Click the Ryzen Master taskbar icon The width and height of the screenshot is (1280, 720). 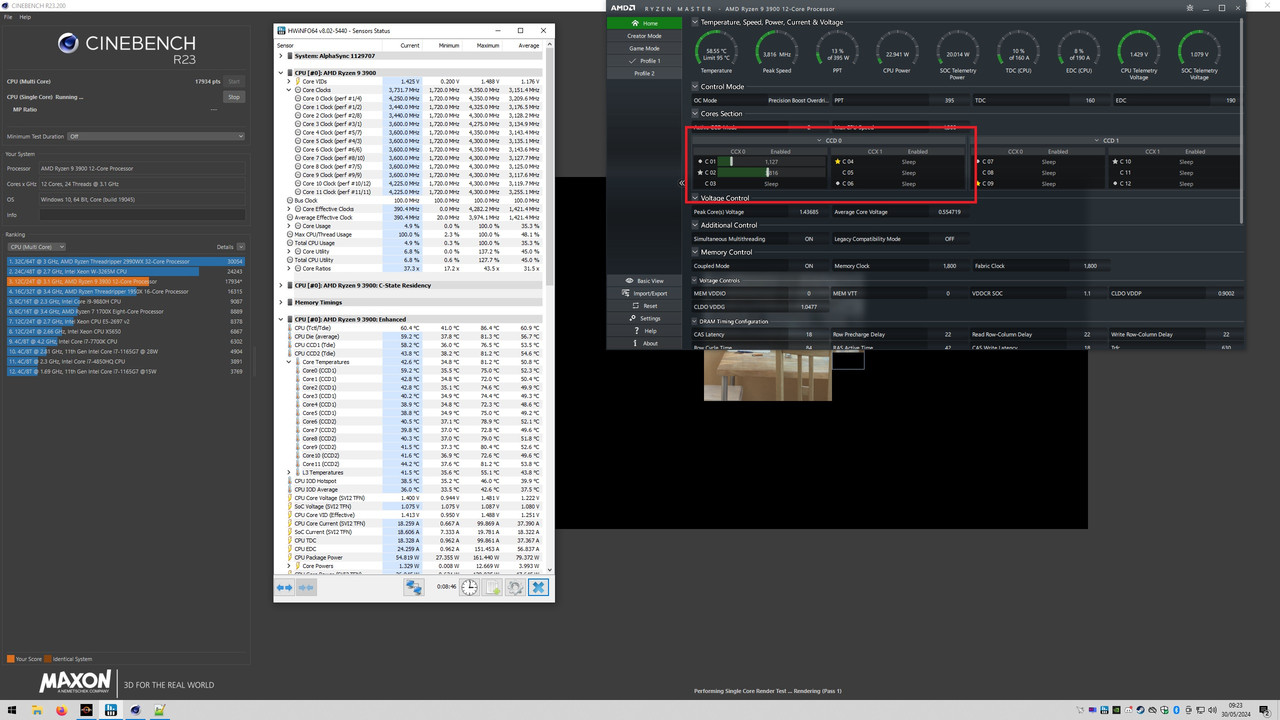coord(86,709)
